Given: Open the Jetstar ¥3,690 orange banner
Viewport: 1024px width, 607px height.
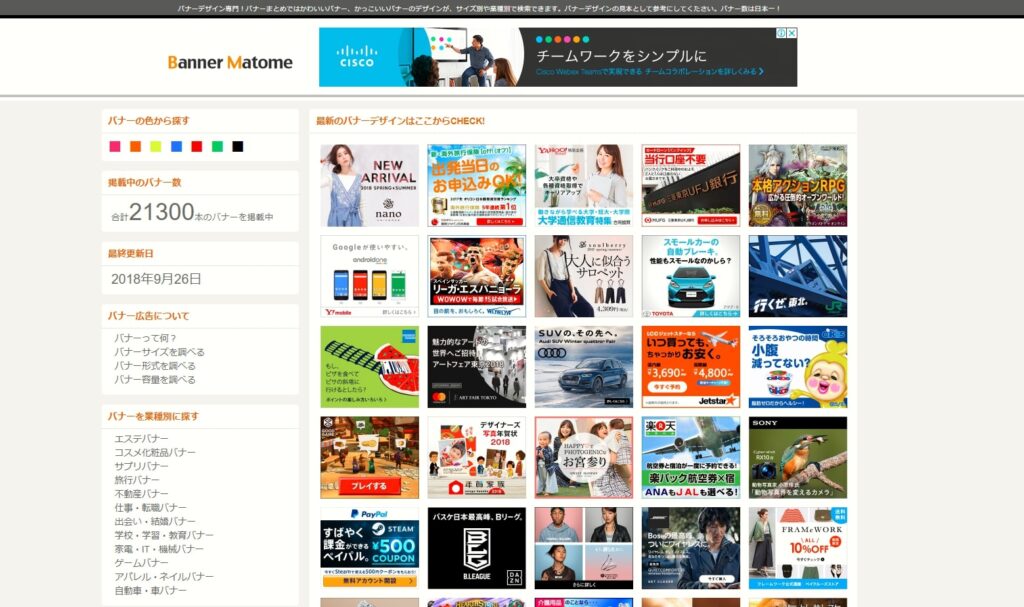Looking at the screenshot, I should (691, 367).
